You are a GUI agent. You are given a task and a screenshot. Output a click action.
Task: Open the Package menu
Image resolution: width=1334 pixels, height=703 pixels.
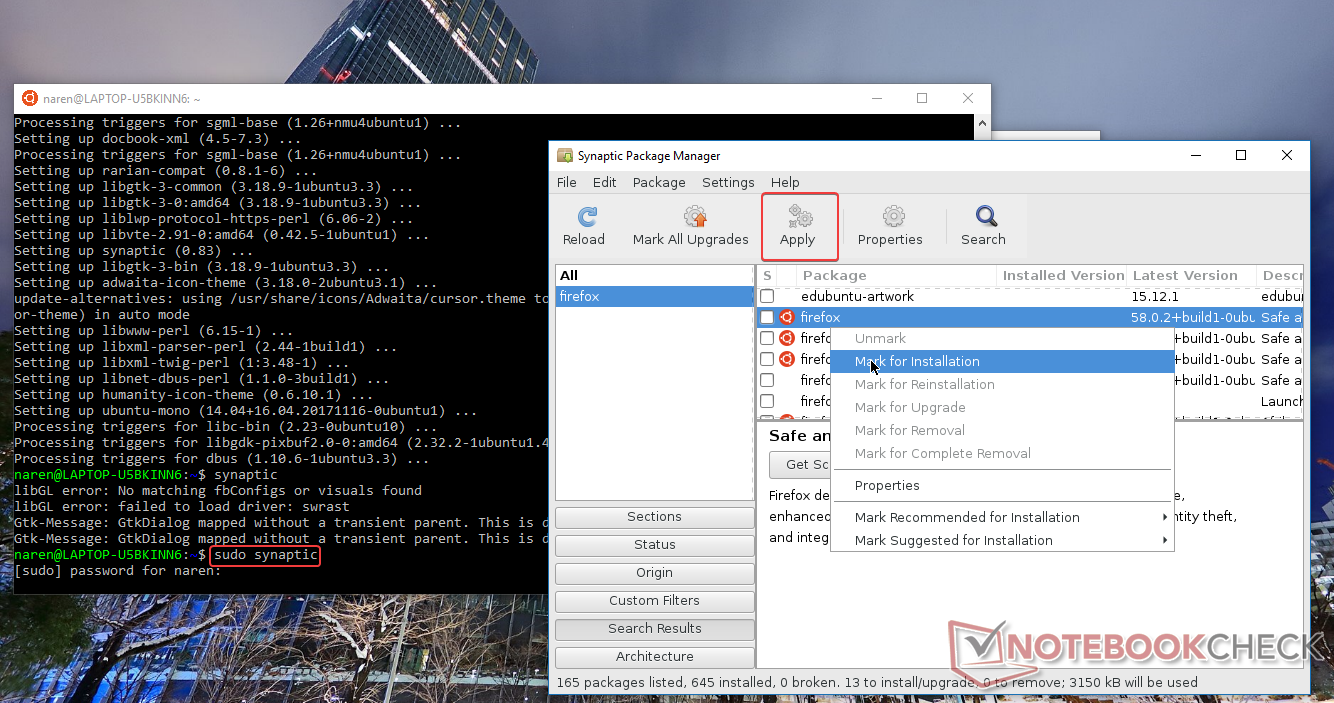[x=659, y=182]
